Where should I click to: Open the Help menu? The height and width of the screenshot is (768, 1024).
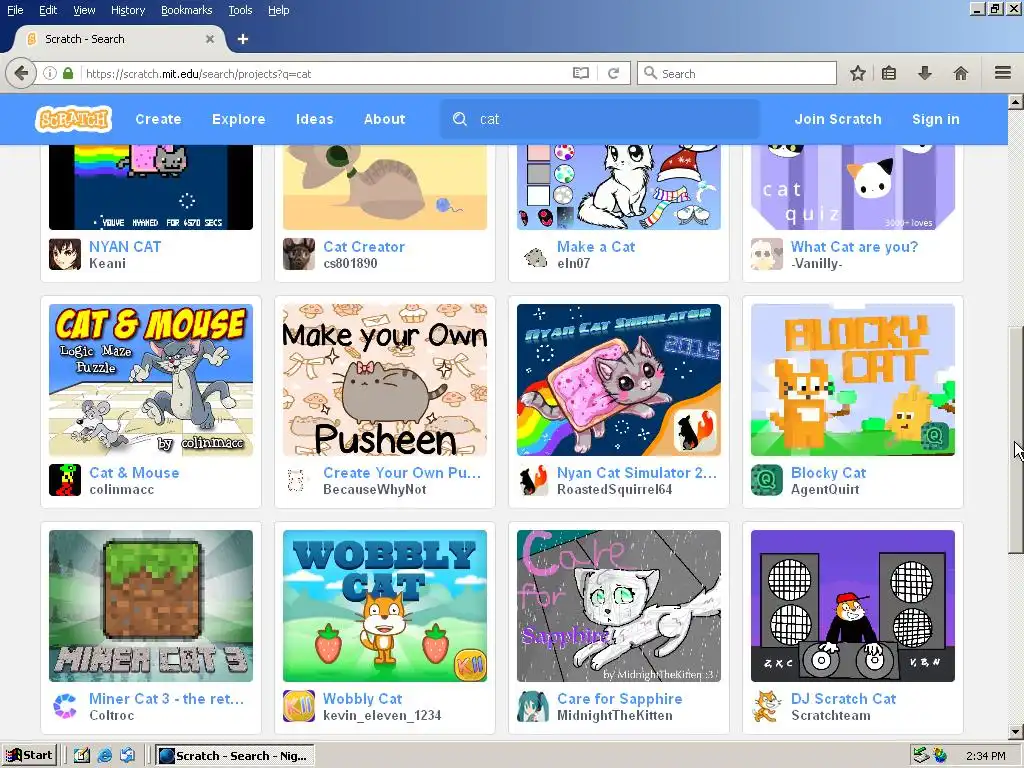[x=278, y=10]
